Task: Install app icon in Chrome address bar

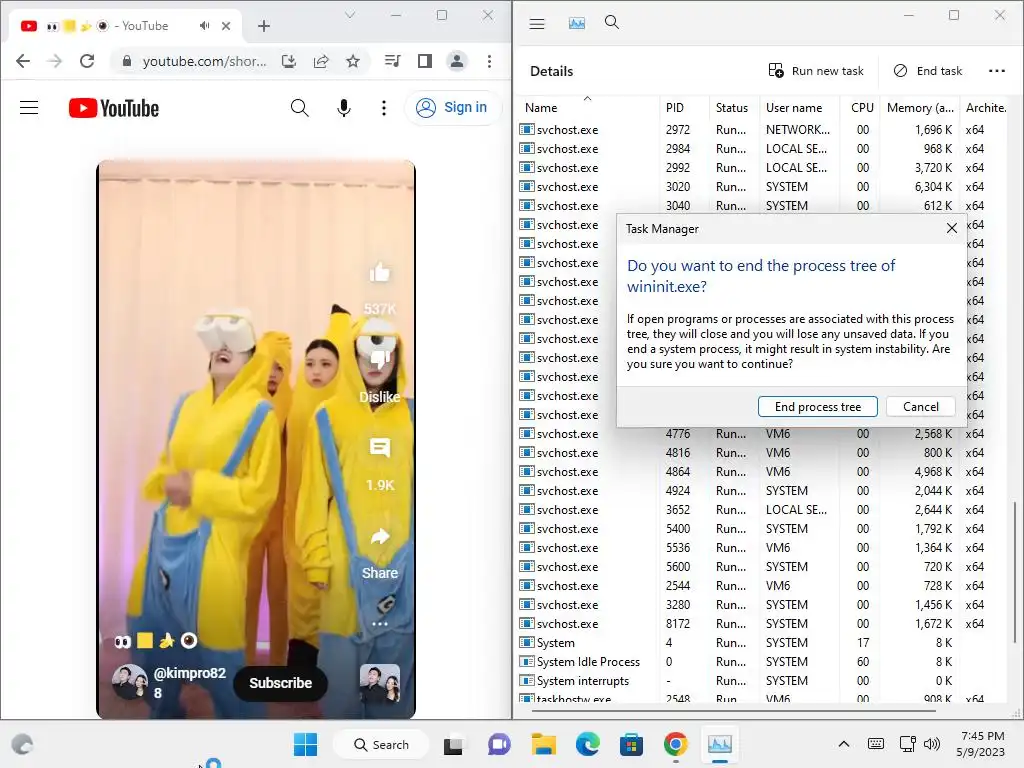Action: (289, 61)
